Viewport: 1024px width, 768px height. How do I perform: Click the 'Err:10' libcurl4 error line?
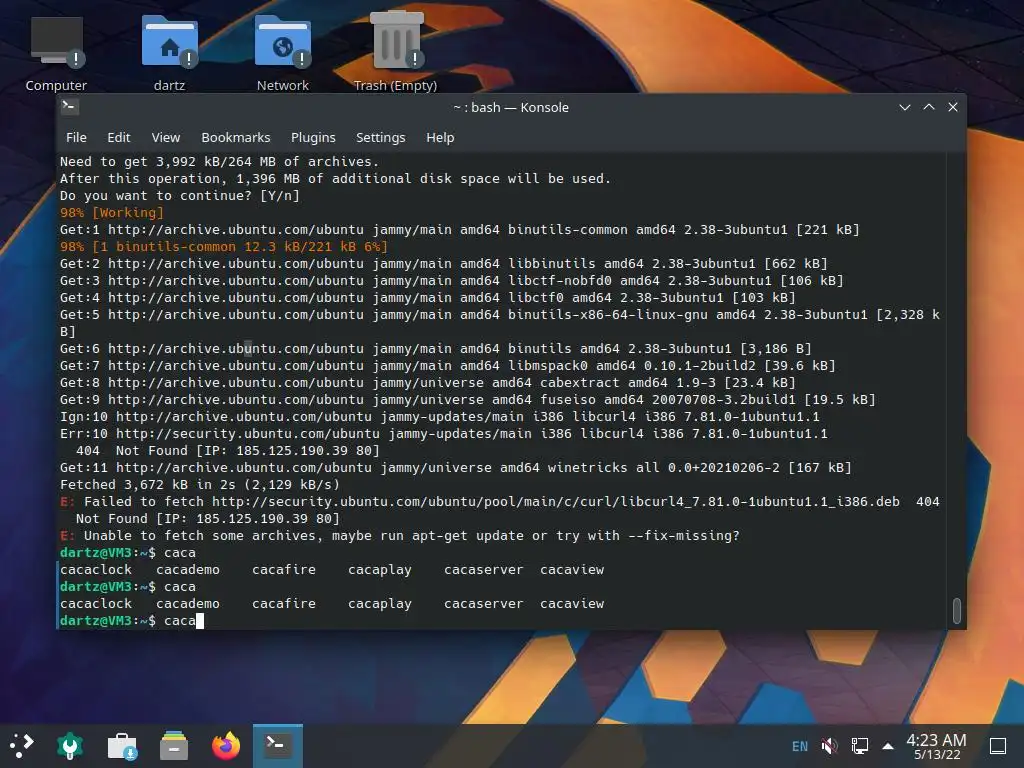(443, 434)
